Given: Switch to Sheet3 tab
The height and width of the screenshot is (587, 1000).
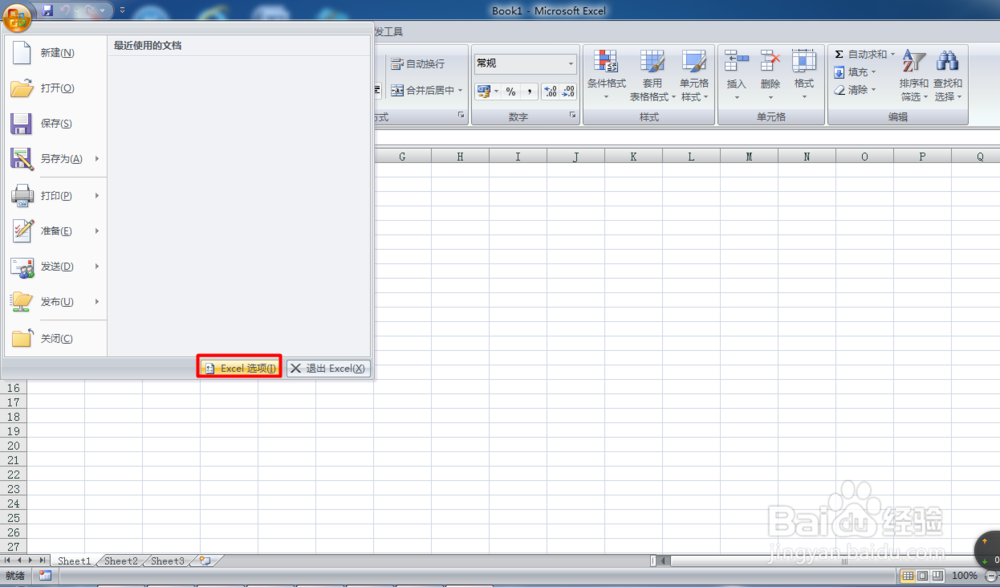Looking at the screenshot, I should (x=167, y=561).
